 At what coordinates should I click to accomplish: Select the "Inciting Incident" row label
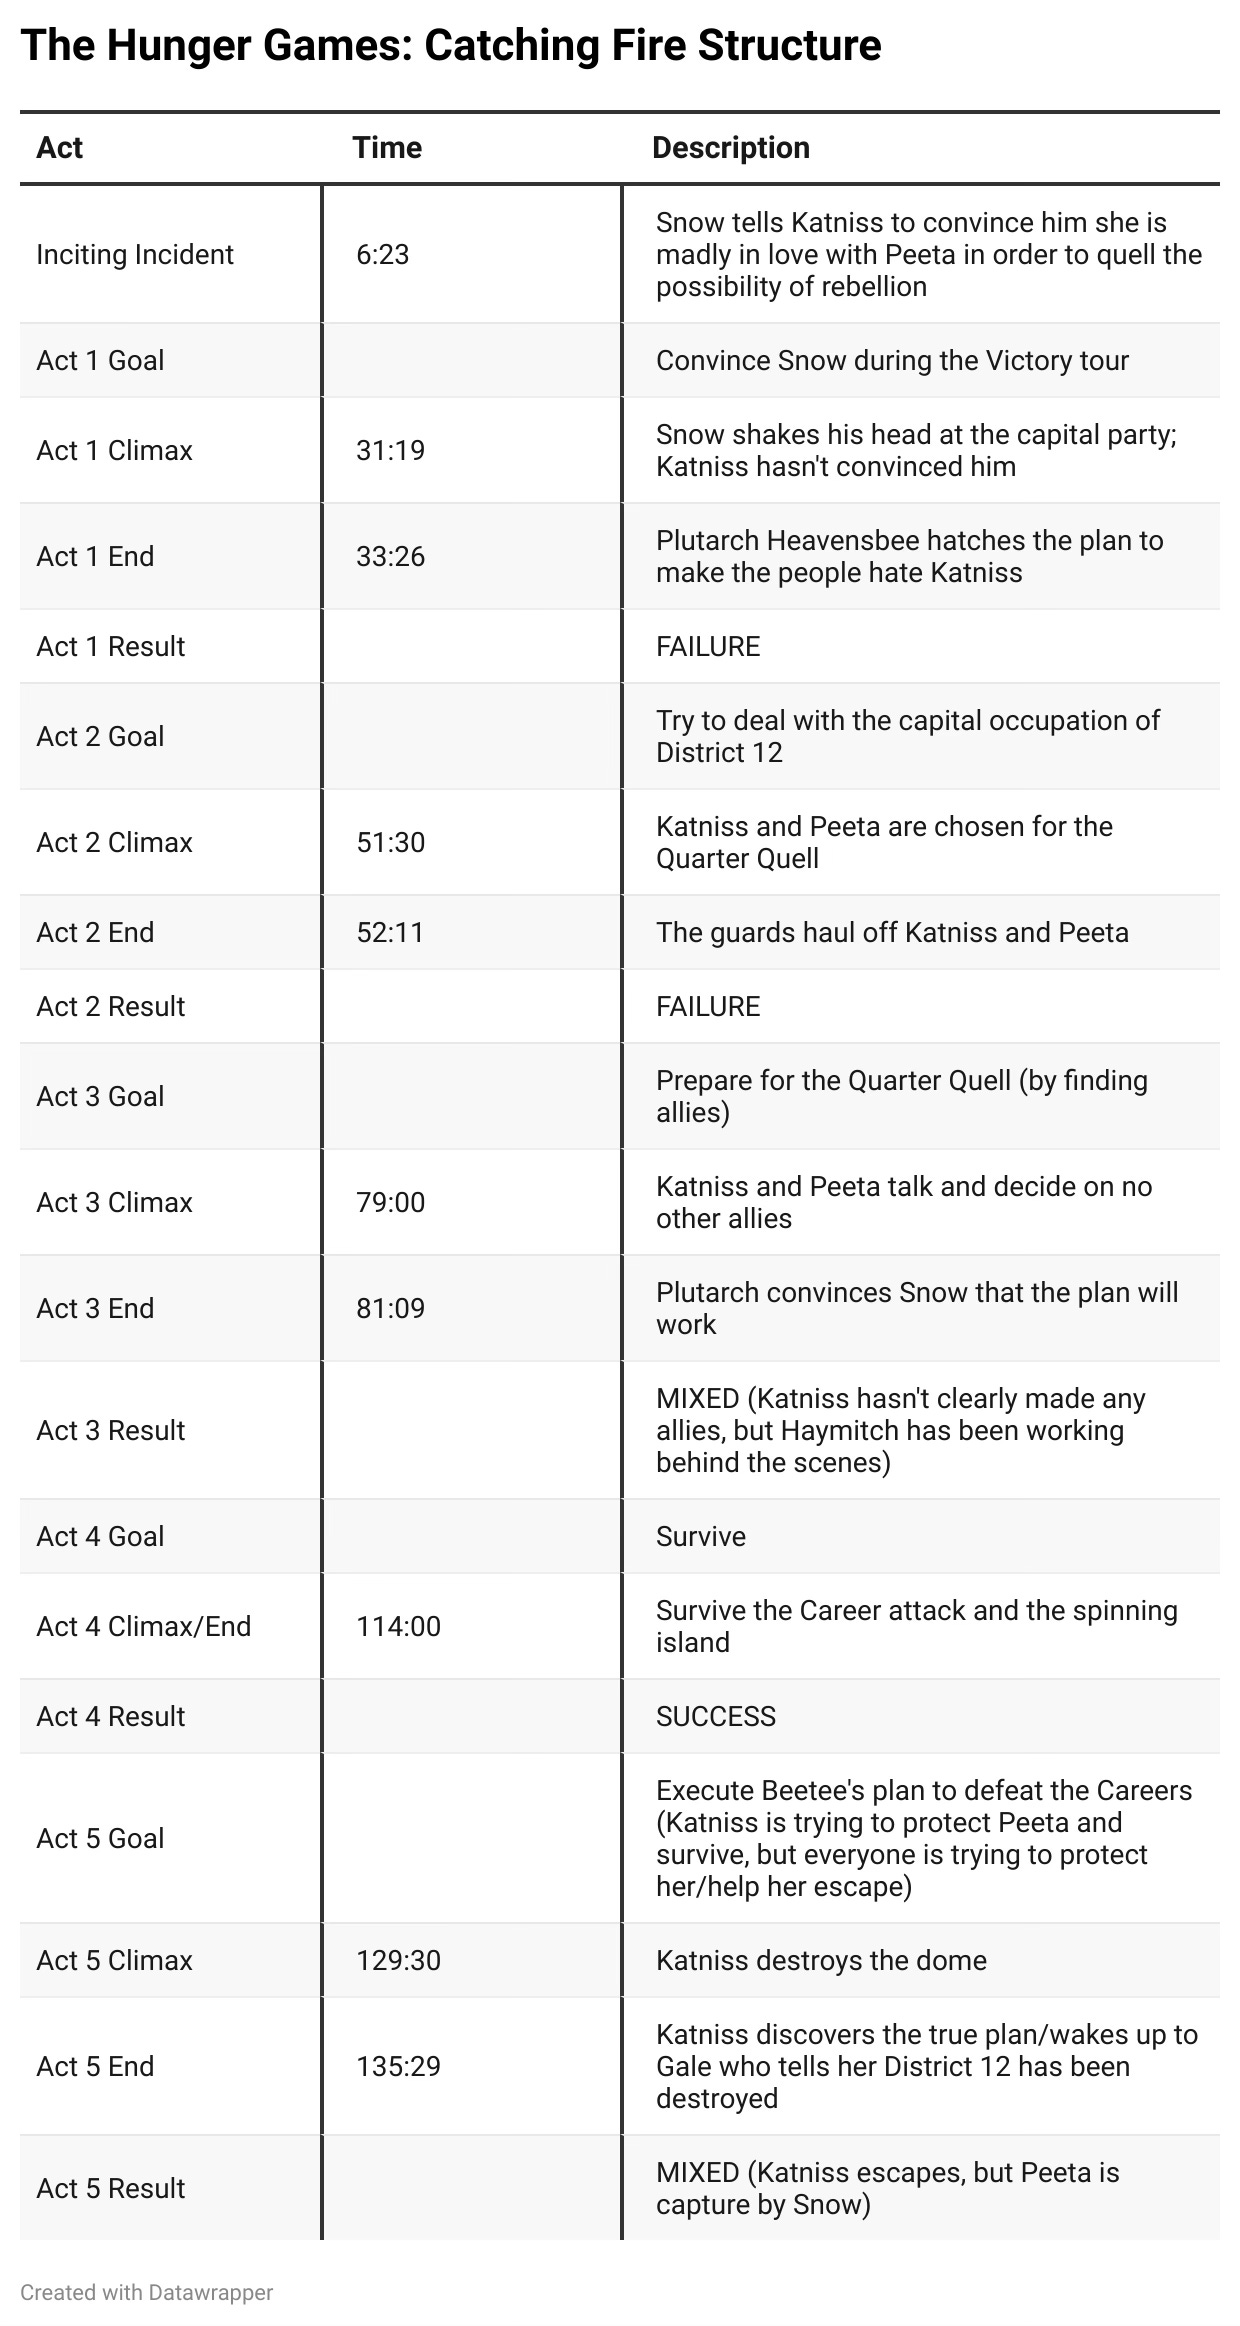pyautogui.click(x=135, y=255)
